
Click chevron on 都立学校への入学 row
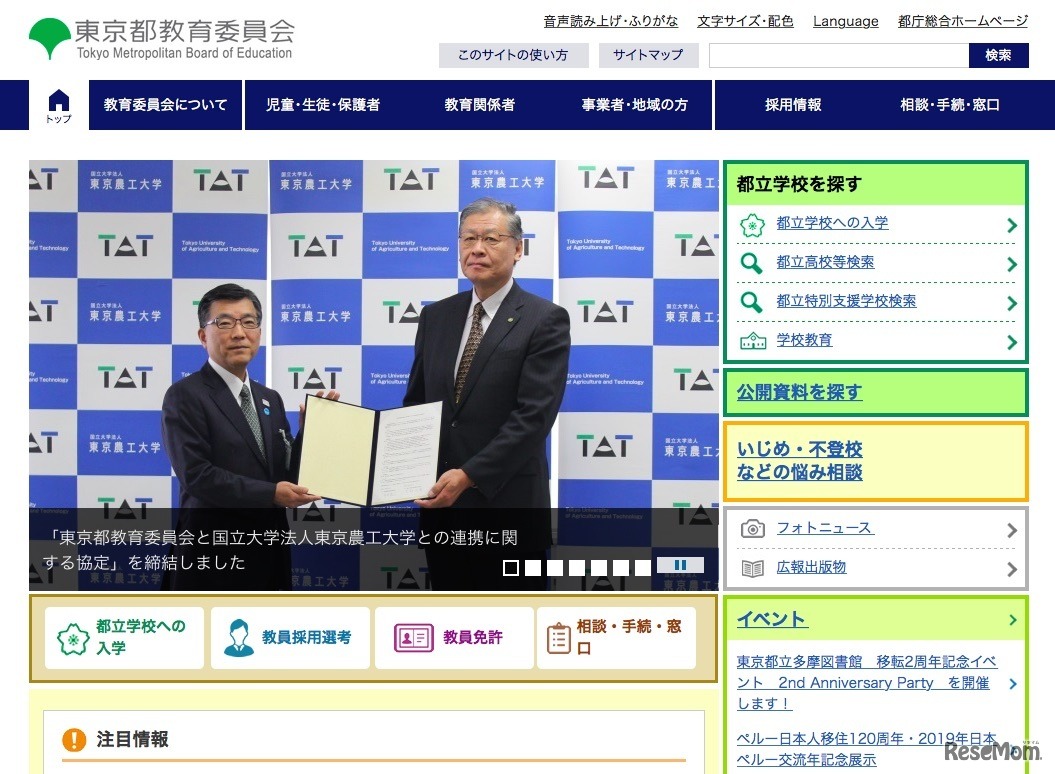tap(1011, 225)
